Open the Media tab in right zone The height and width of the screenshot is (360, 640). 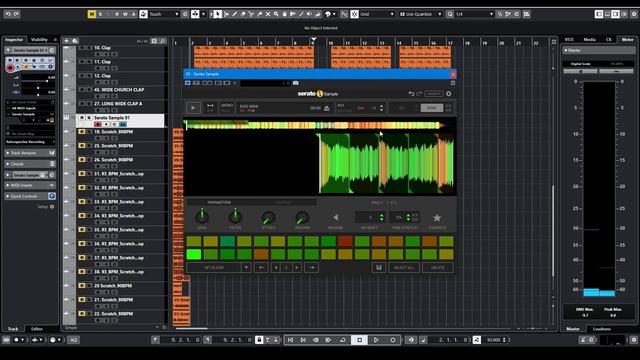(x=589, y=40)
